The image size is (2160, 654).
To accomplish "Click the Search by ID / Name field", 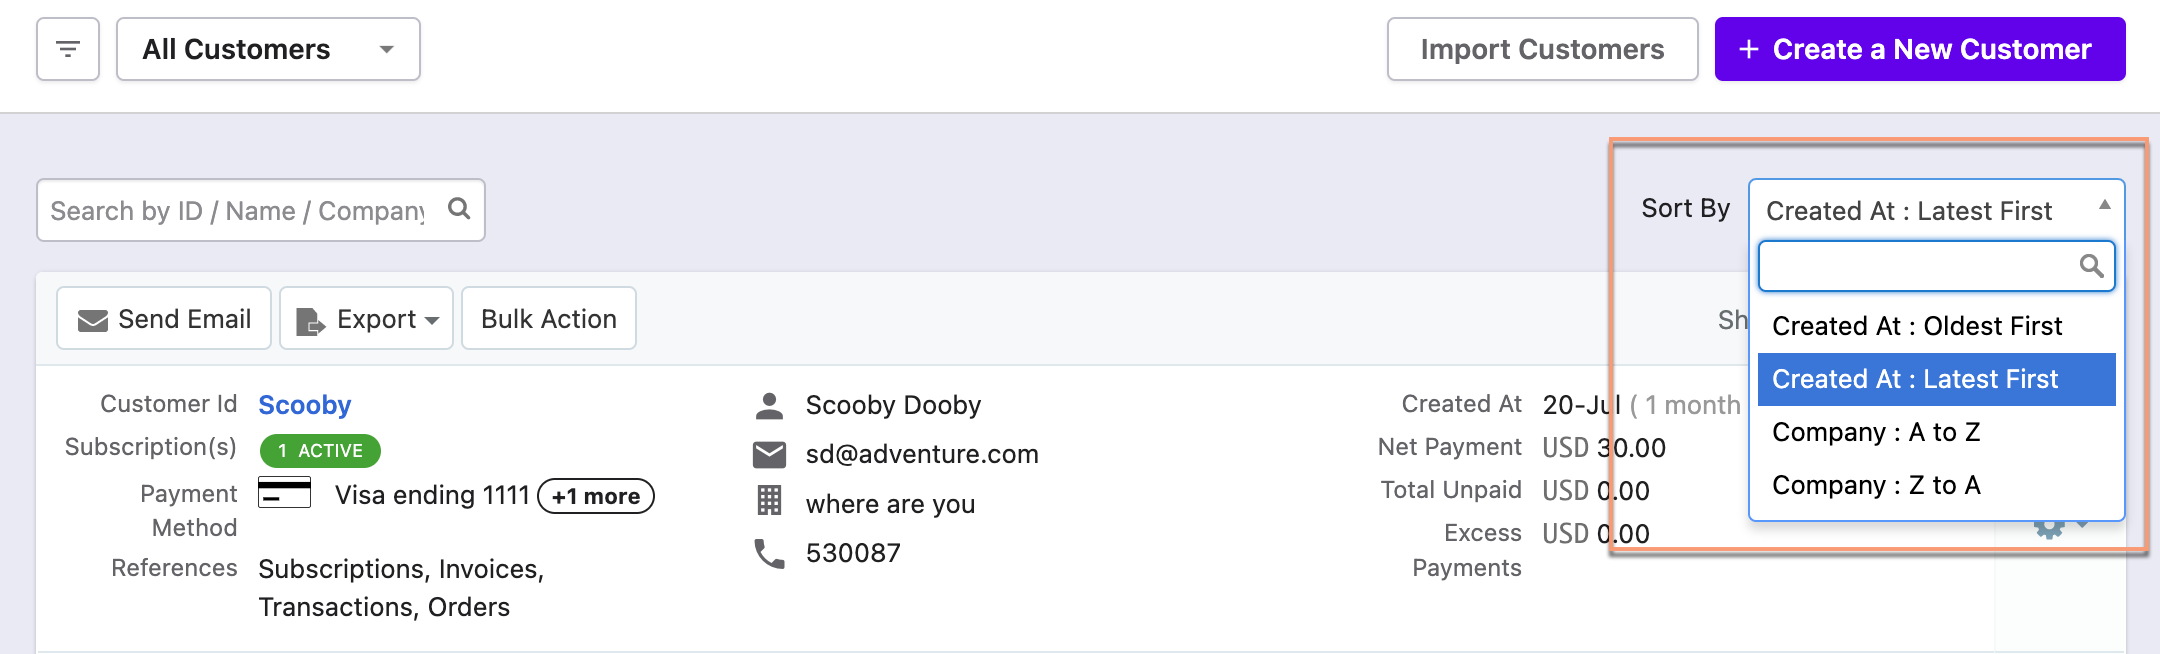I will [238, 211].
